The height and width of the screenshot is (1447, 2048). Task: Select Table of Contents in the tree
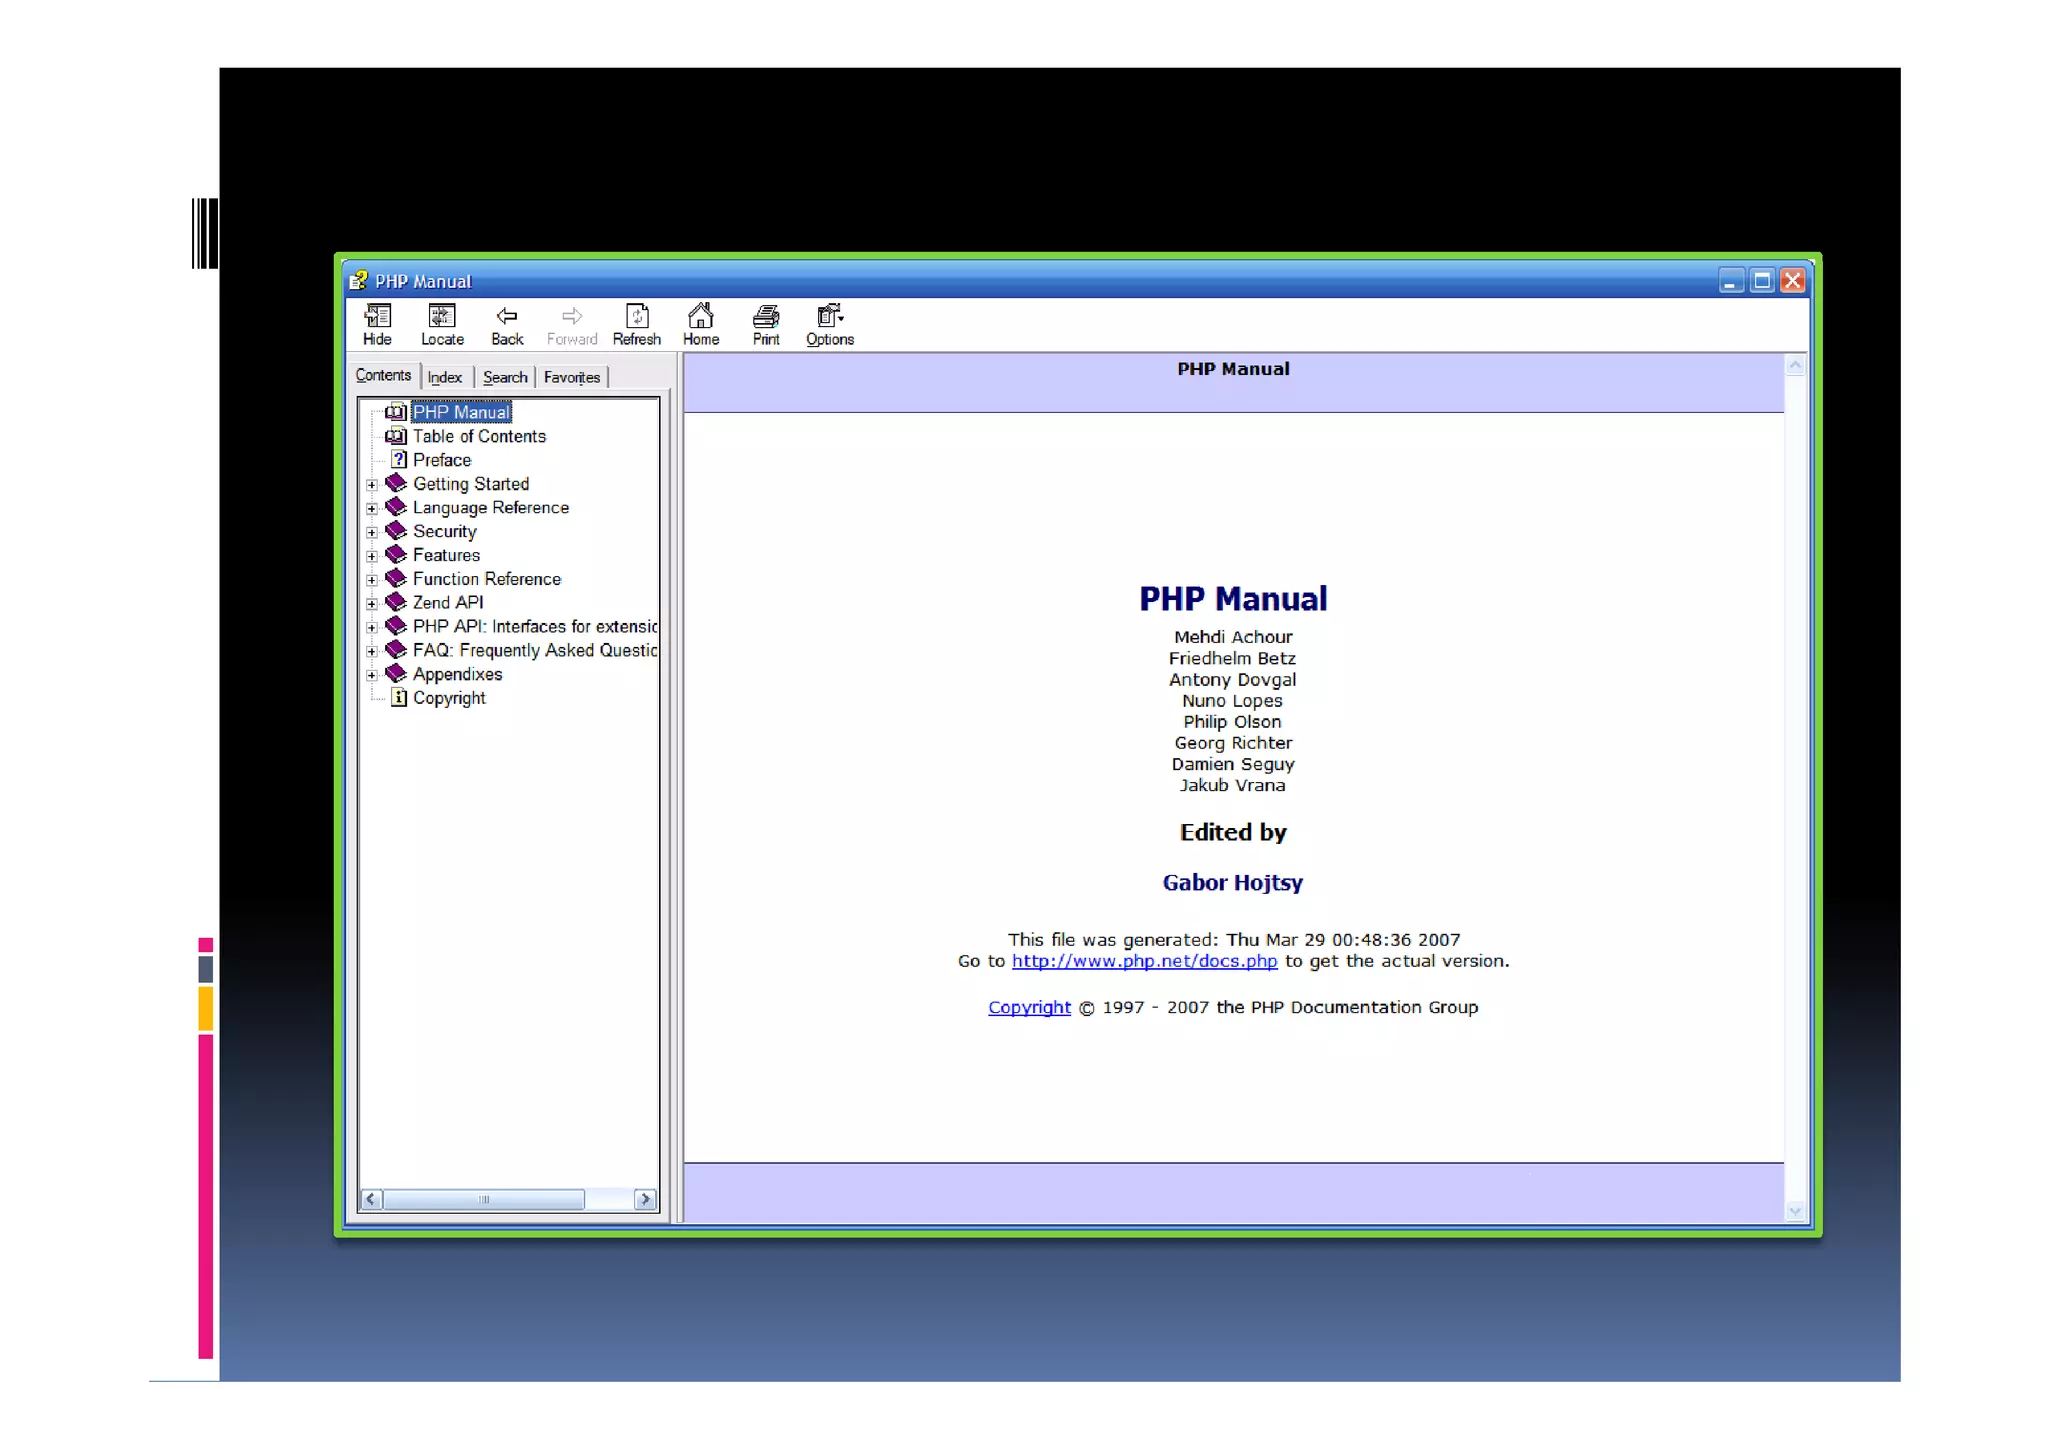tap(479, 436)
